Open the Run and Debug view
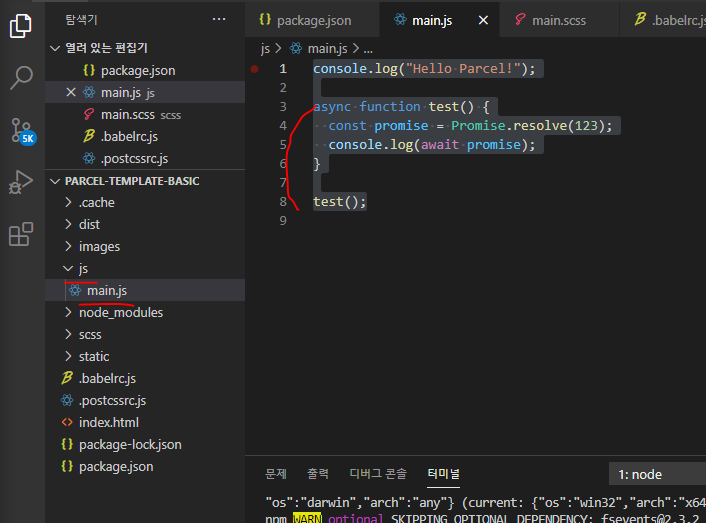The image size is (706, 523). pyautogui.click(x=21, y=182)
